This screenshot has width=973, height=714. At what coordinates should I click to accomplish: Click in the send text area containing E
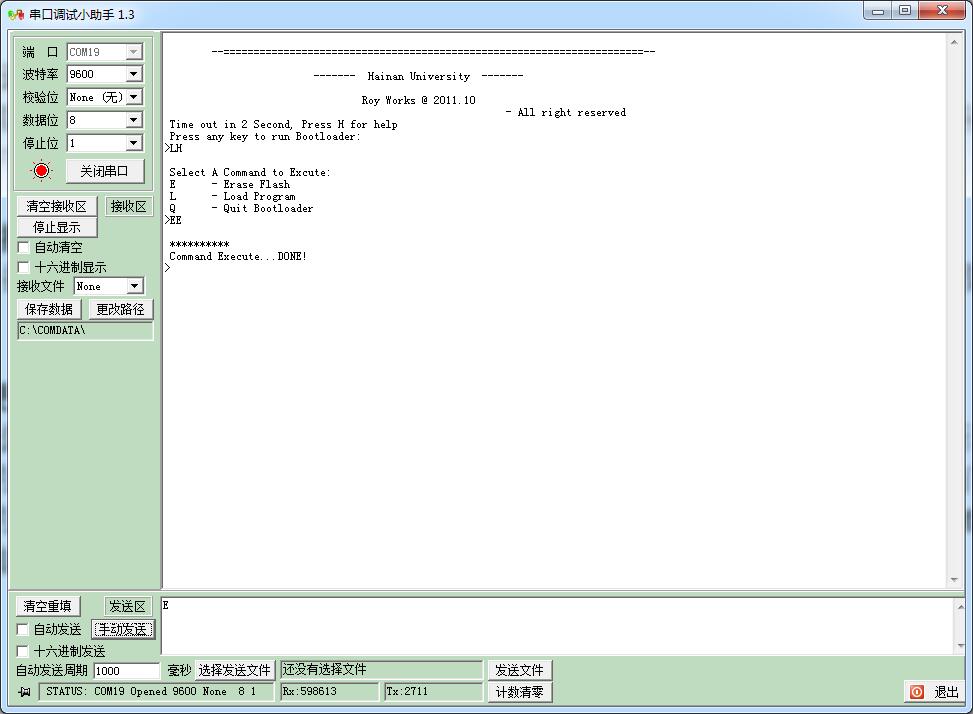pos(555,626)
